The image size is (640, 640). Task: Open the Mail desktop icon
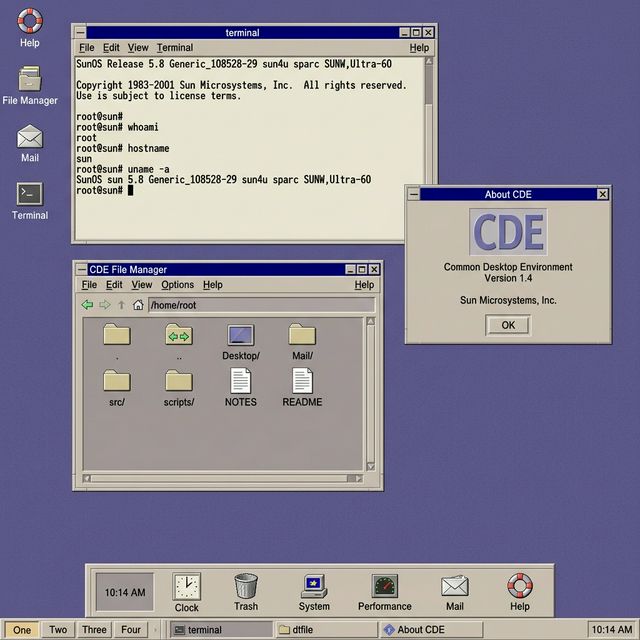pos(30,143)
